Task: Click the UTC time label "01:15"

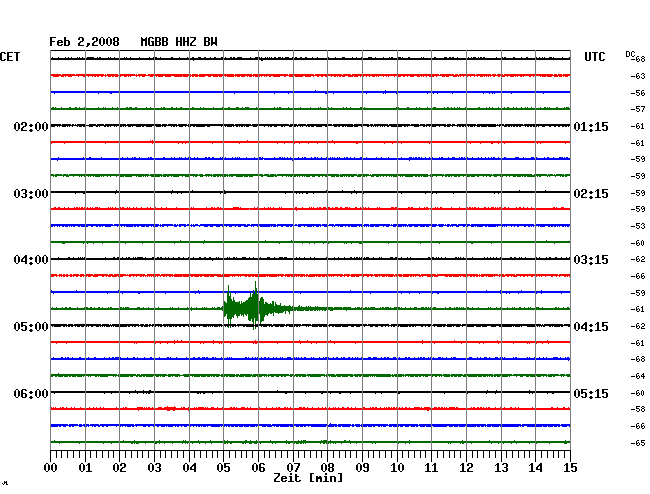Action: pos(591,127)
